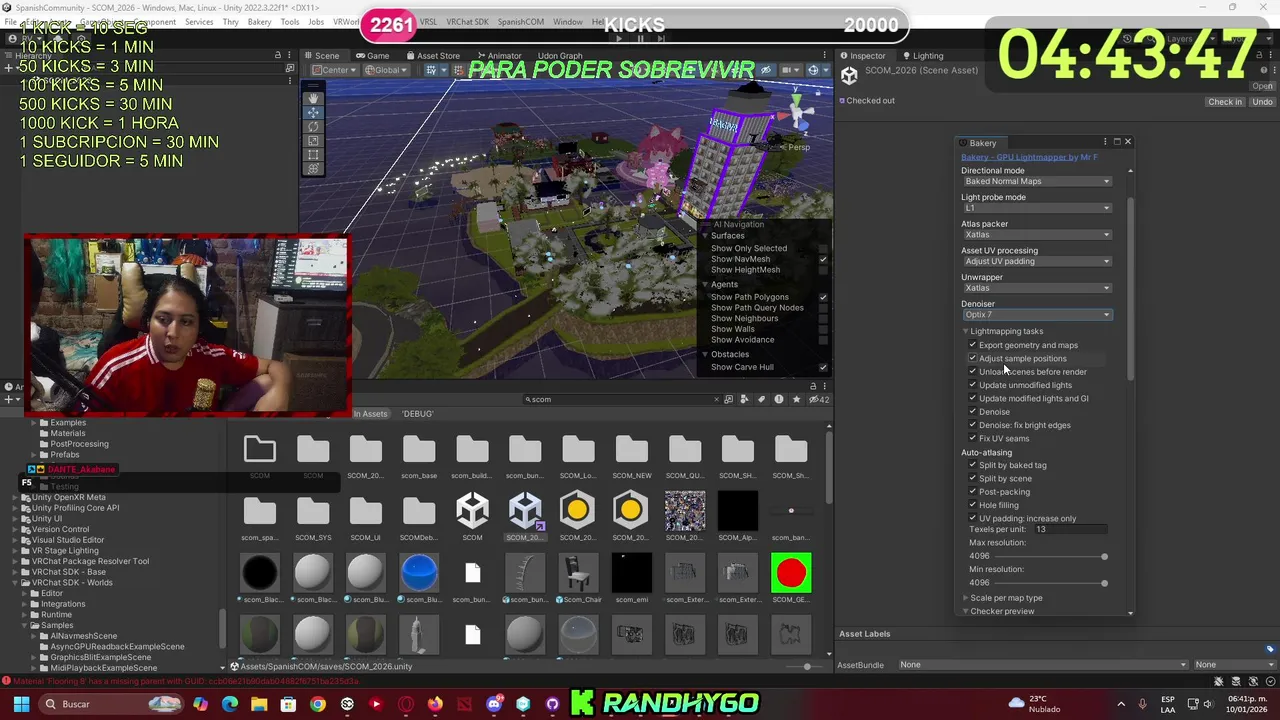Toggle Show Carve Hull checkbox

823,367
